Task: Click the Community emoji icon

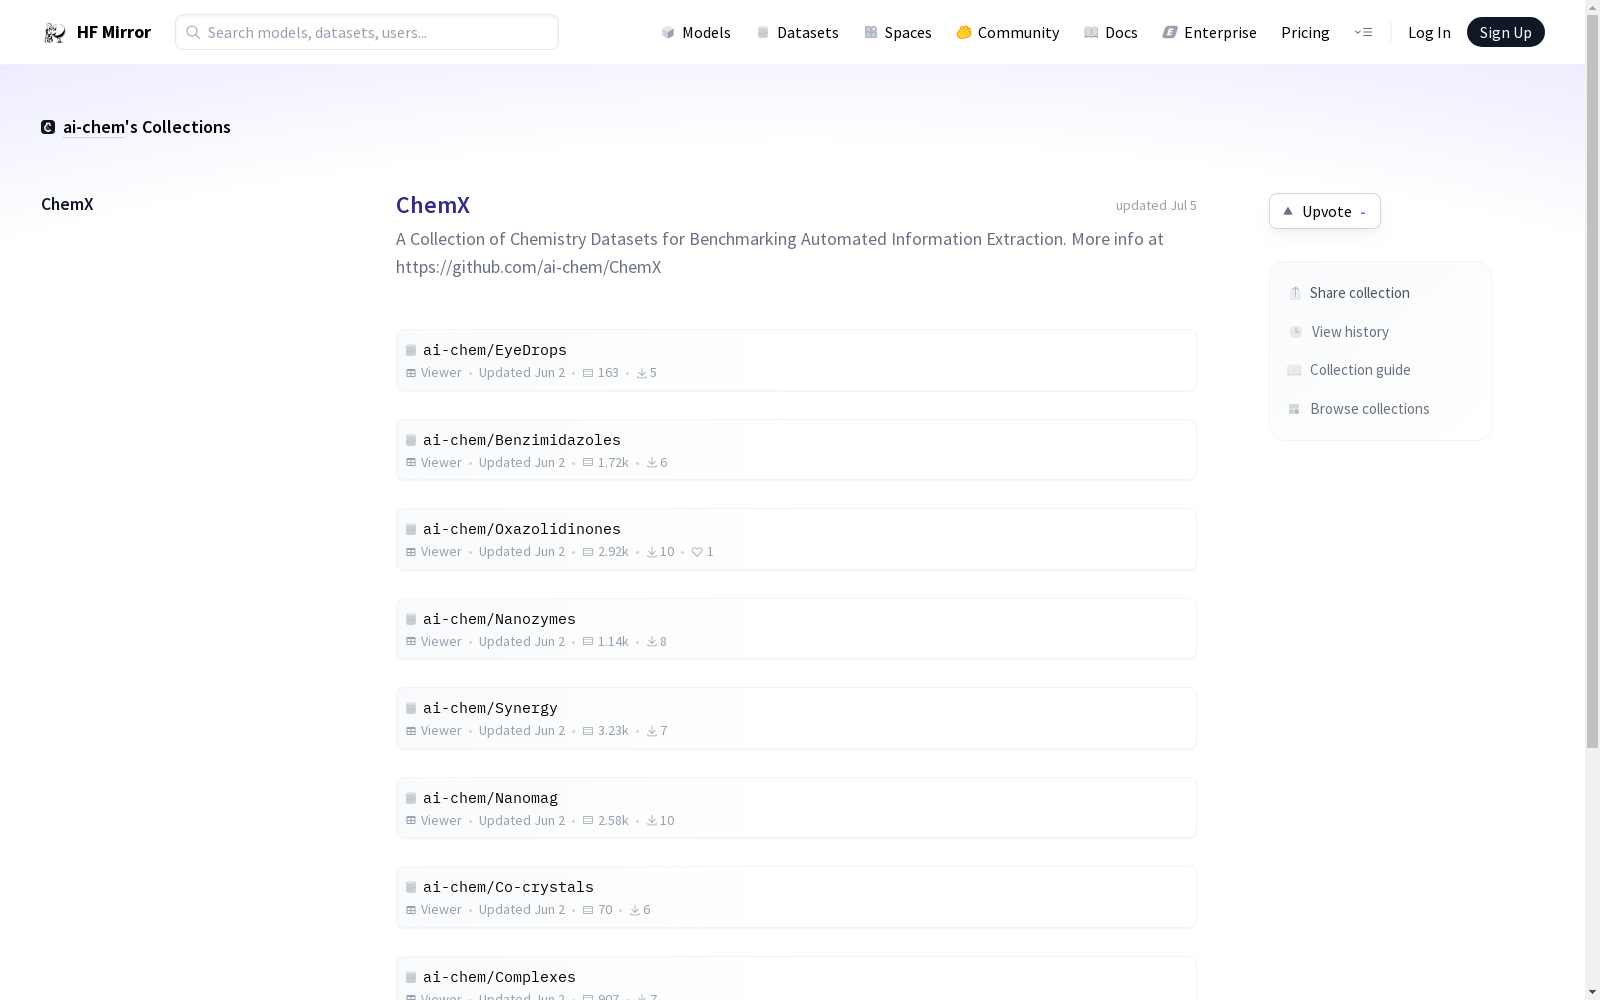Action: coord(964,33)
